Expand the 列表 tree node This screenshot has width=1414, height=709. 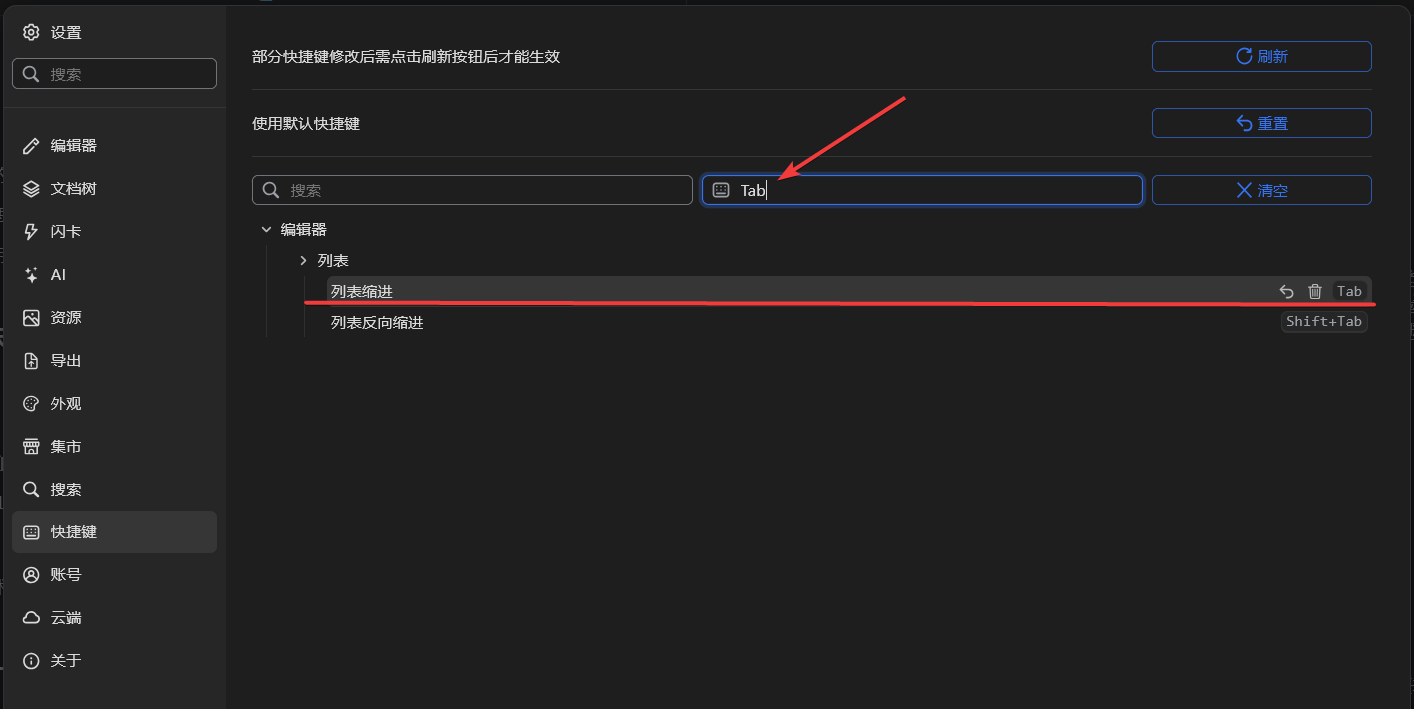point(304,260)
